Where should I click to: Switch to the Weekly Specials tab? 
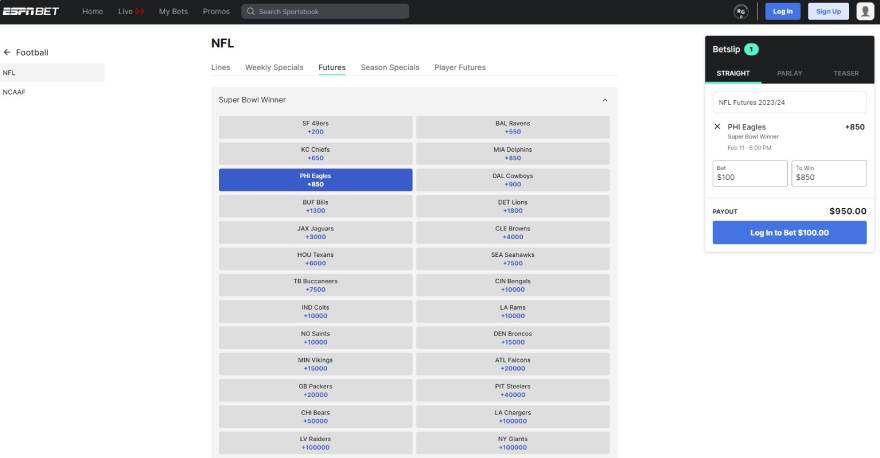pos(274,67)
